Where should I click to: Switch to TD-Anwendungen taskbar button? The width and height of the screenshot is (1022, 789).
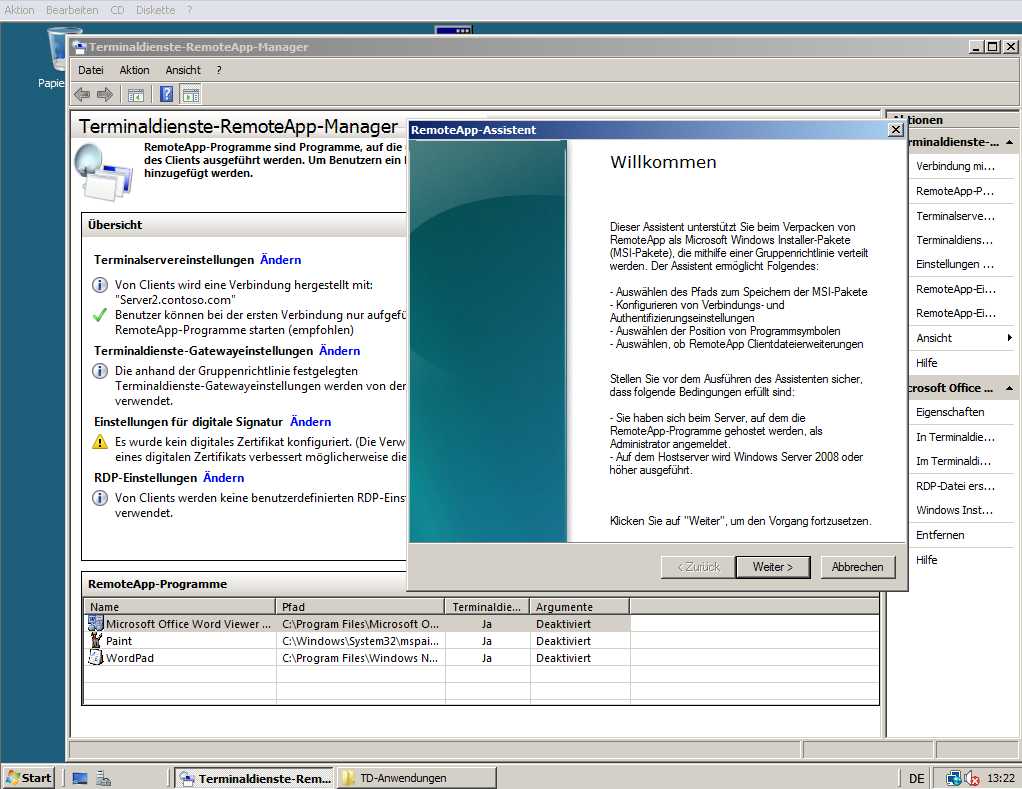416,778
